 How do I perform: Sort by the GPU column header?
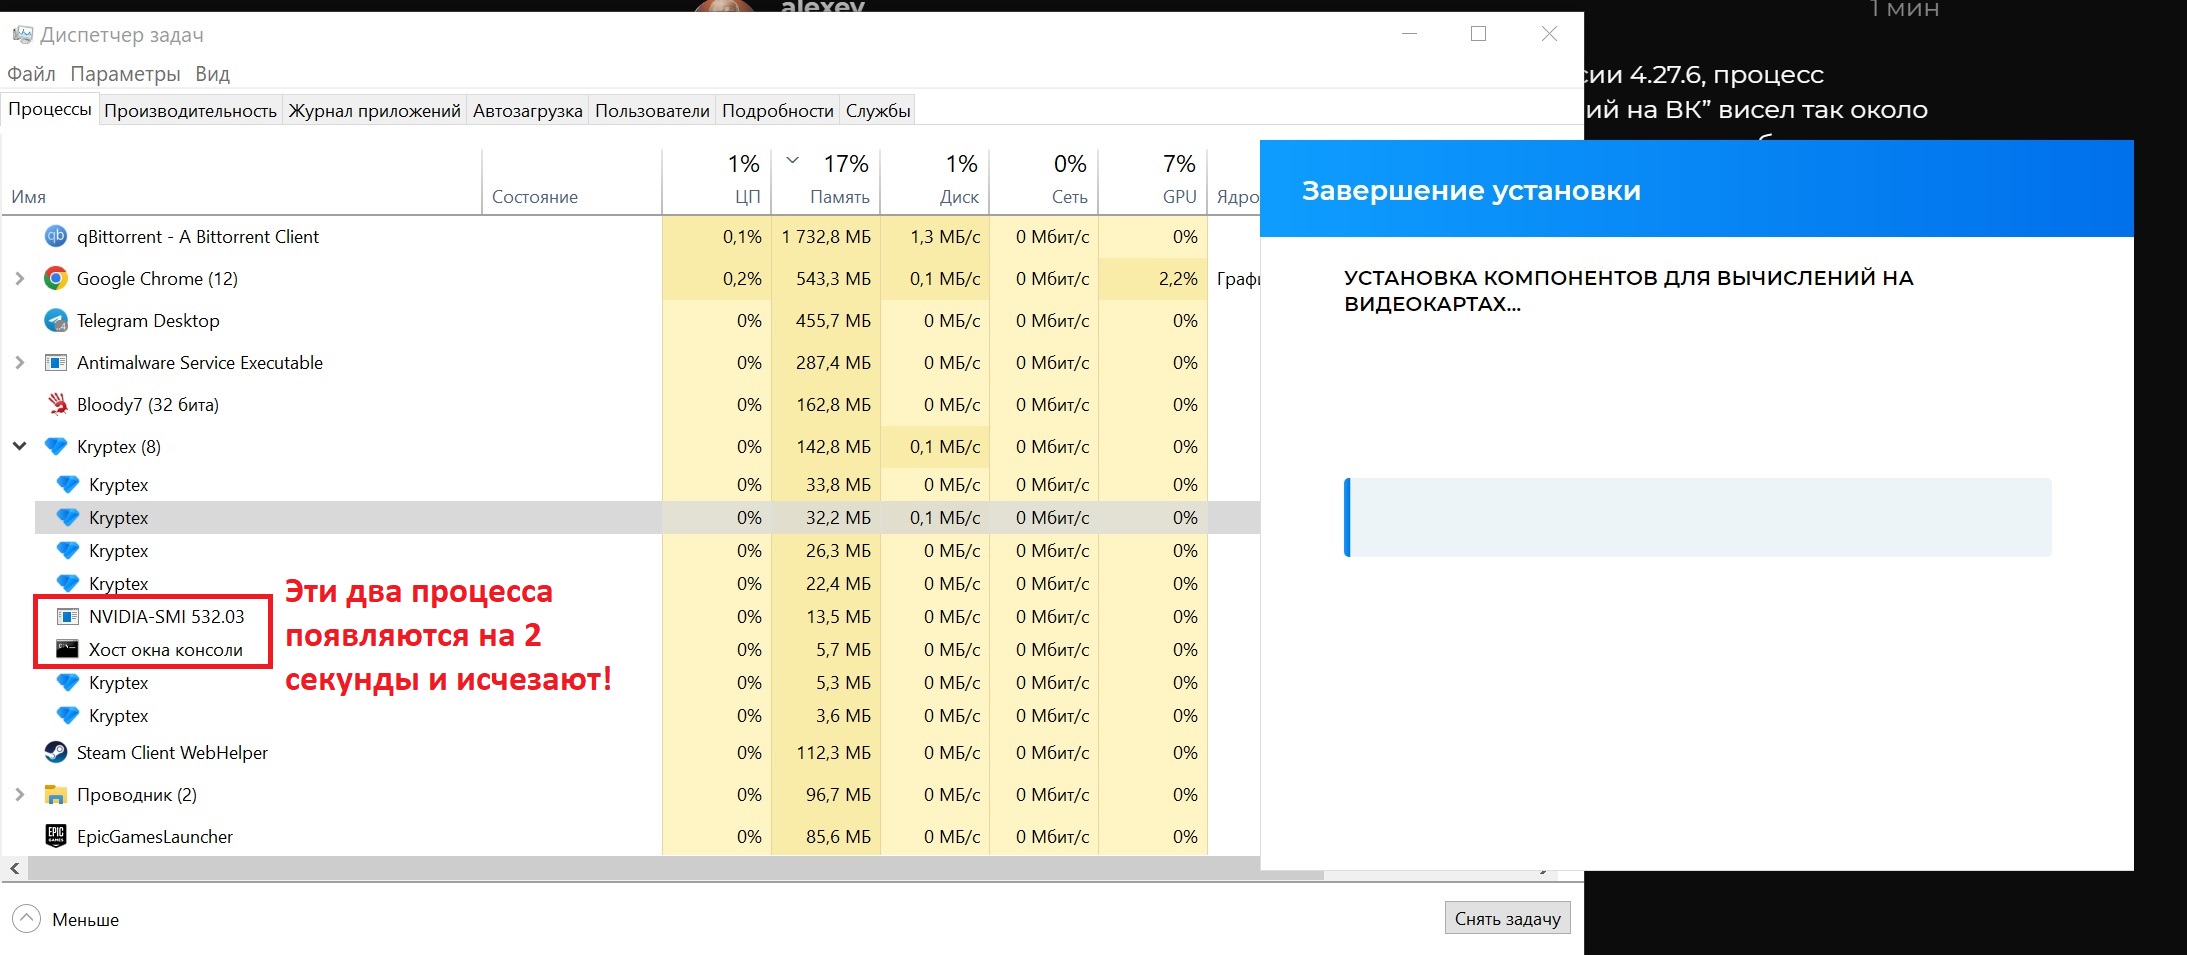[1152, 181]
